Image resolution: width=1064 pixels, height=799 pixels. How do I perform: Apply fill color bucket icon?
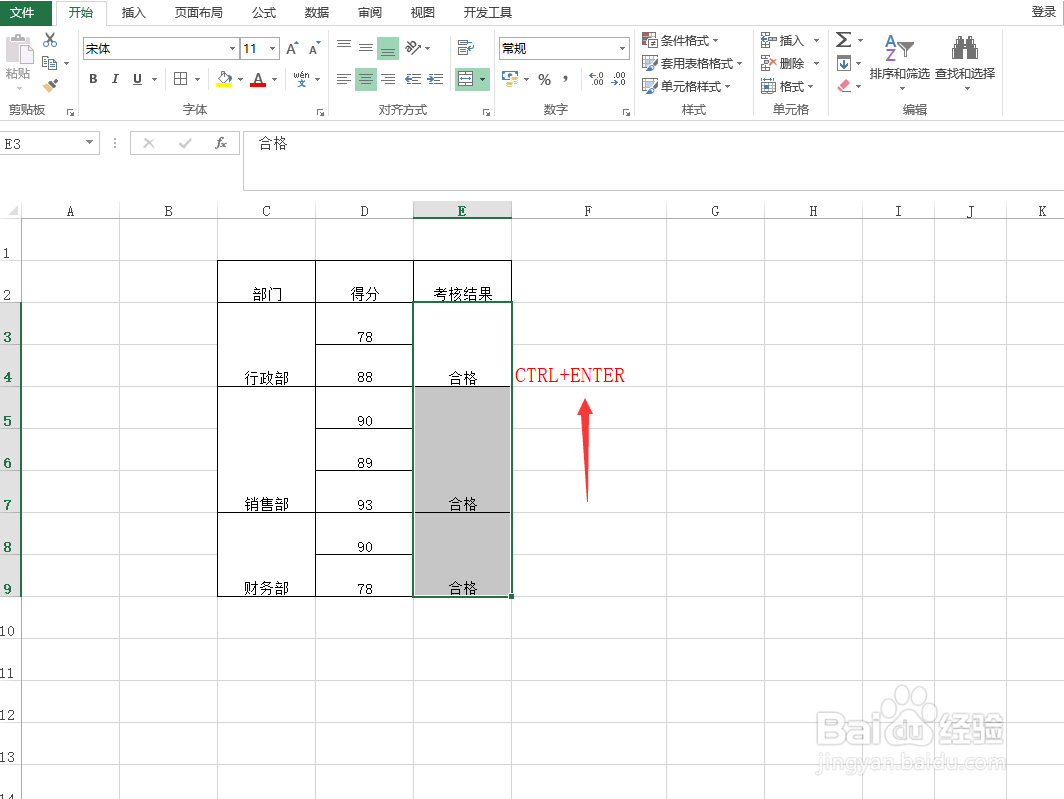click(x=225, y=79)
